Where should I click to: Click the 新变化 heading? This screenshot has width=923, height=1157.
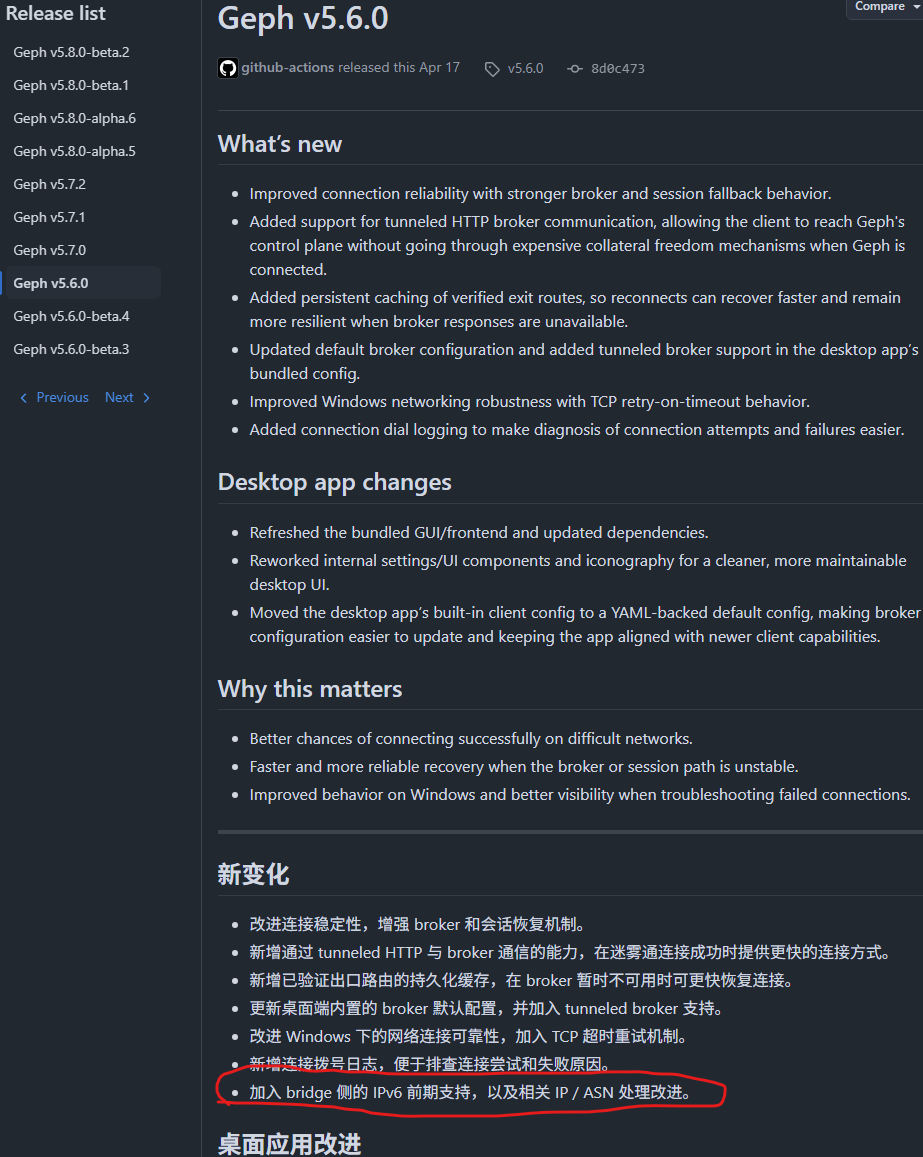[x=253, y=875]
